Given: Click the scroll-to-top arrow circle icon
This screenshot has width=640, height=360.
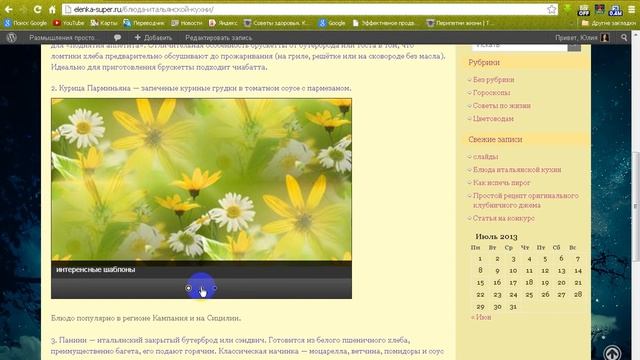Looking at the screenshot, I should (612, 353).
